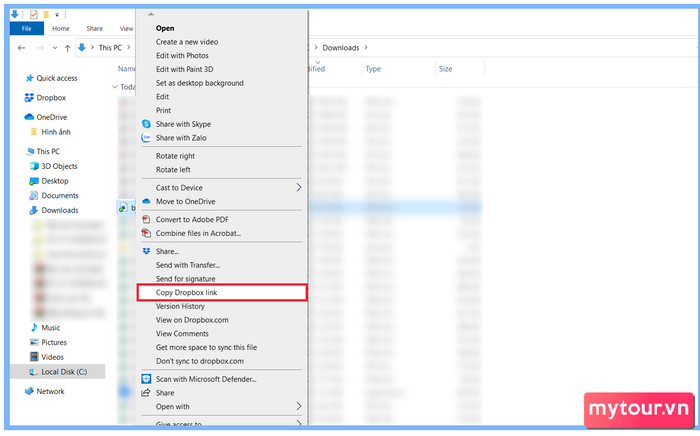Select Downloads in the navigation pane
700x436 pixels.
point(60,211)
